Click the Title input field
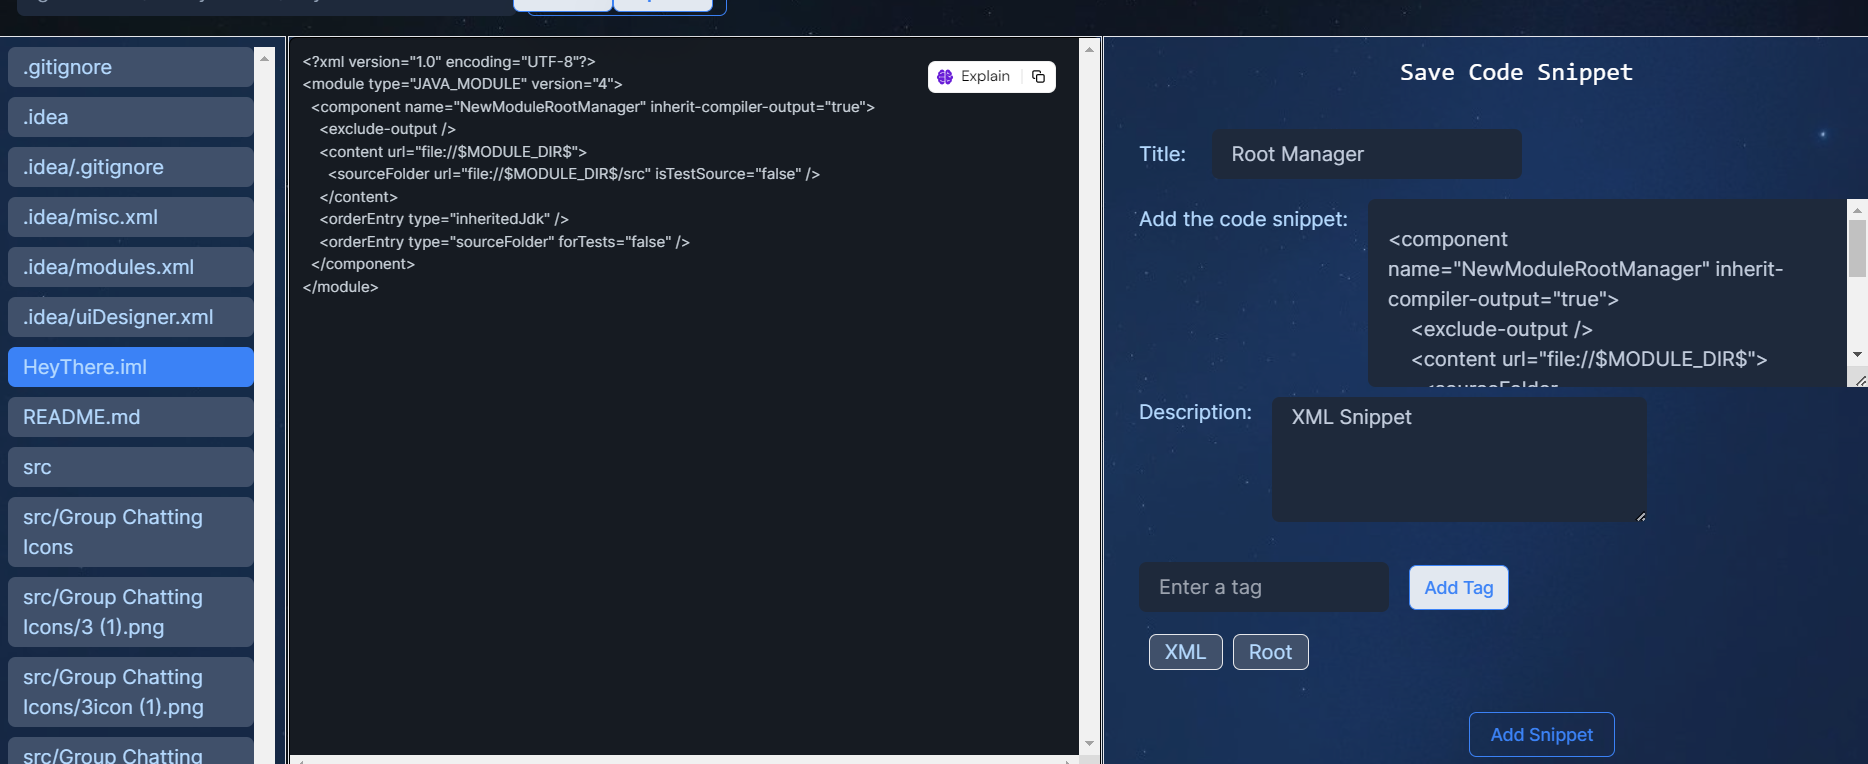 point(1366,154)
